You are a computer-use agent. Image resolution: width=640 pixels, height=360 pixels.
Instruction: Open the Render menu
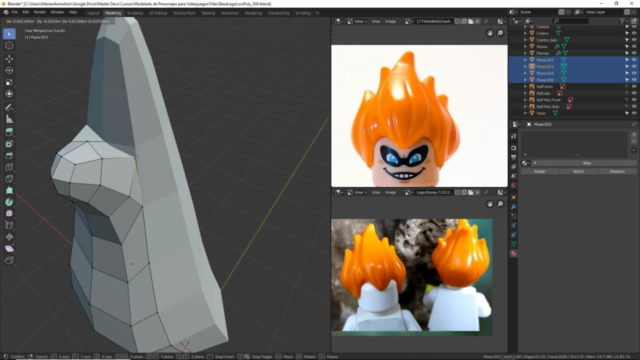[x=40, y=12]
